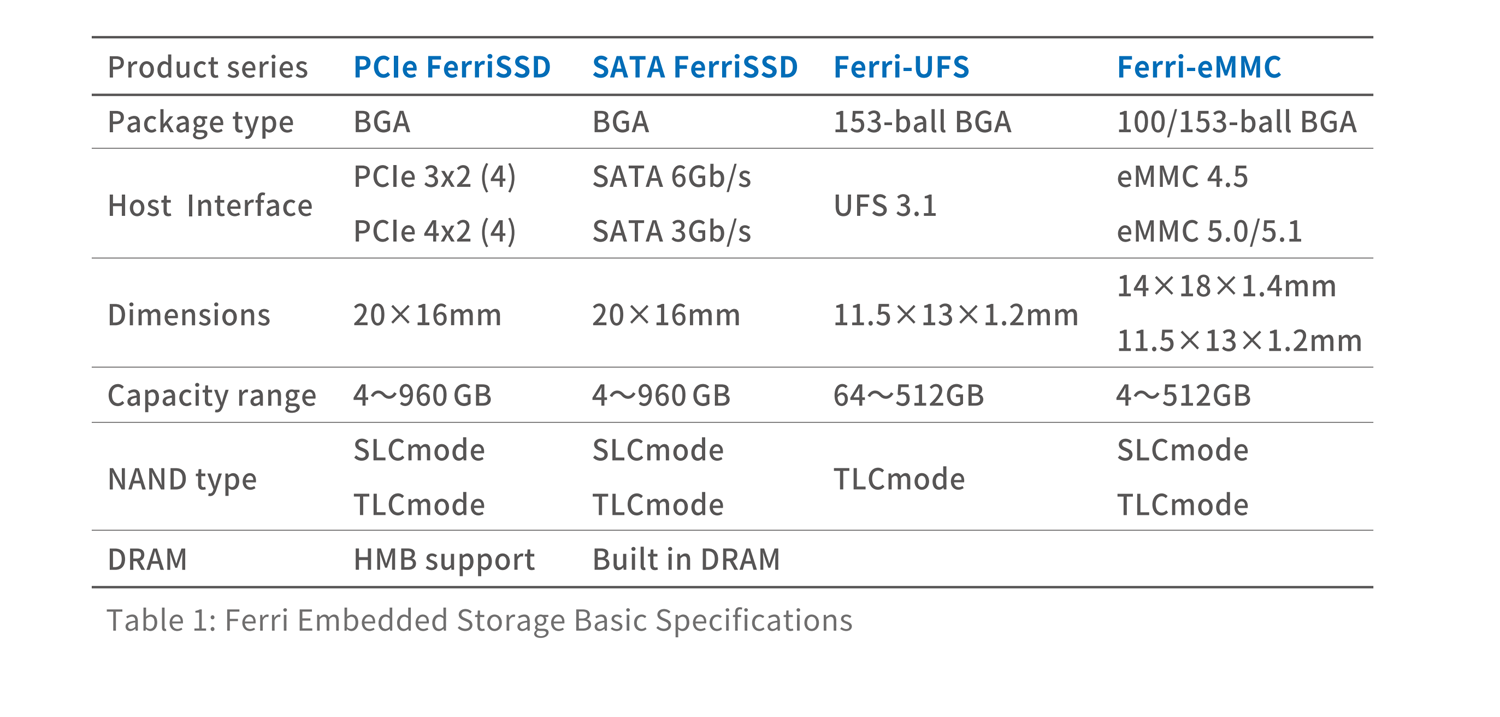Viewport: 1500px width, 717px height.
Task: Select the Ferri-UFS column heading
Action: click(x=901, y=67)
